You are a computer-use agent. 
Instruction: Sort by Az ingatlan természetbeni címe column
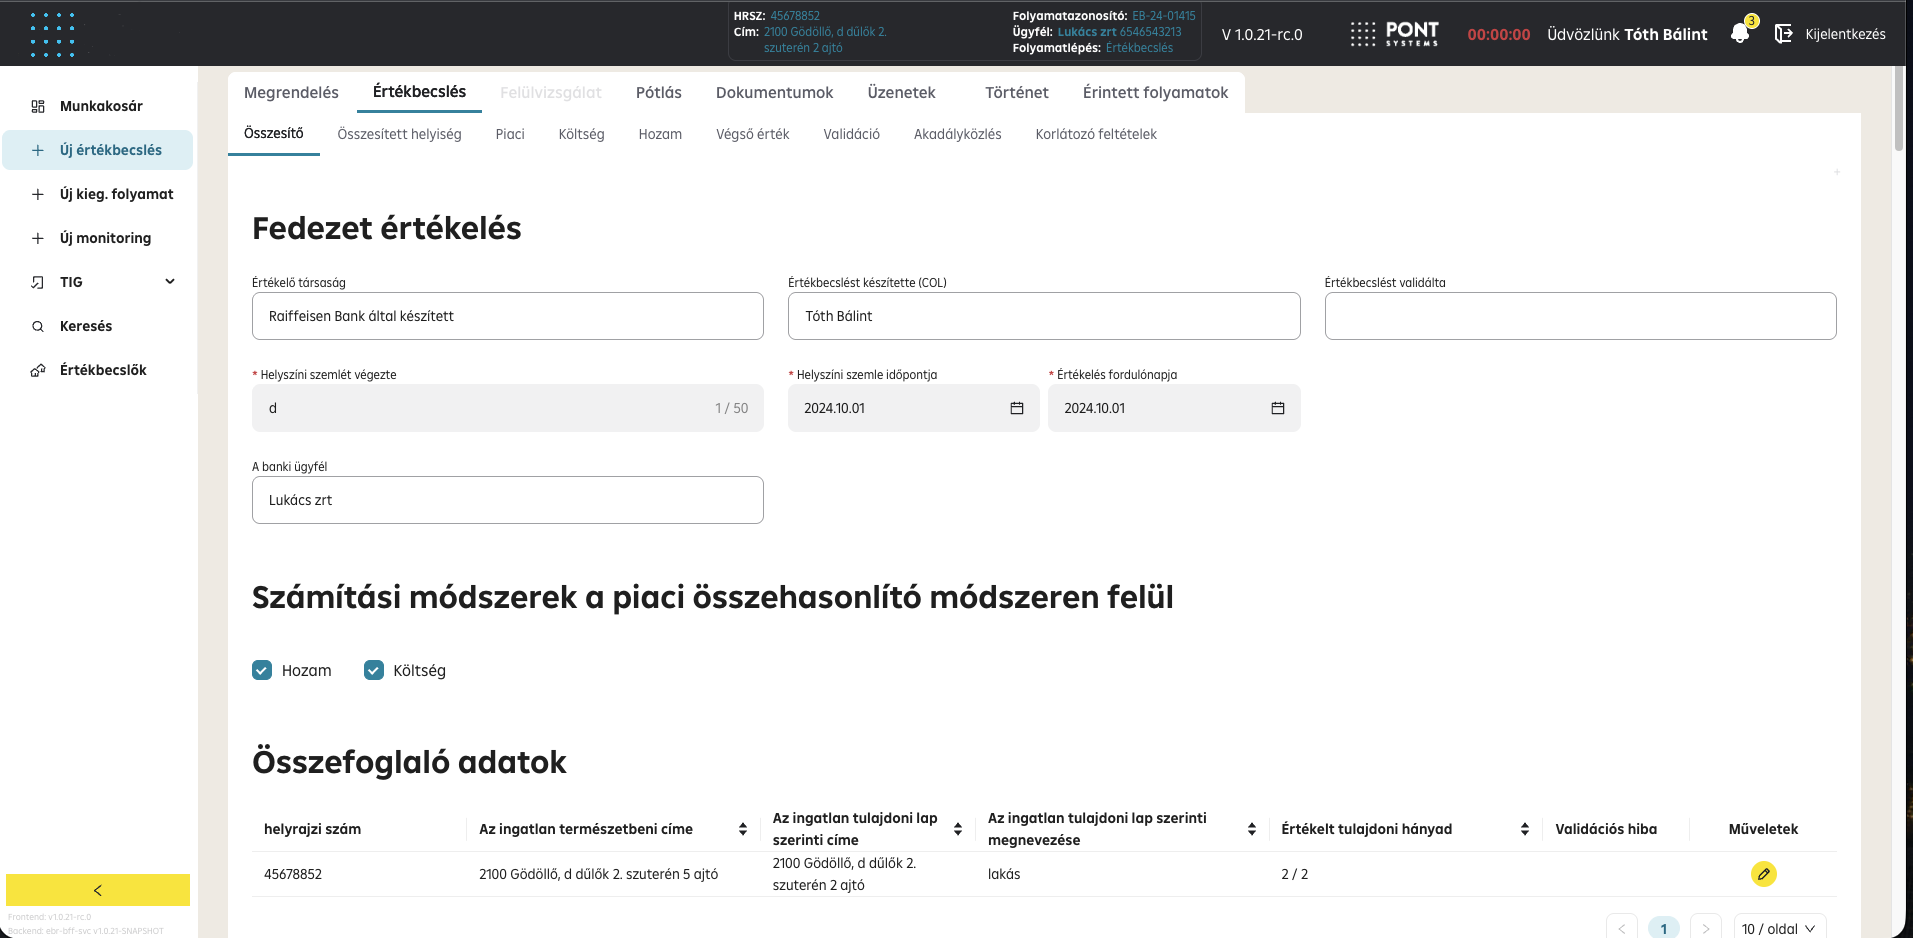[x=742, y=829]
